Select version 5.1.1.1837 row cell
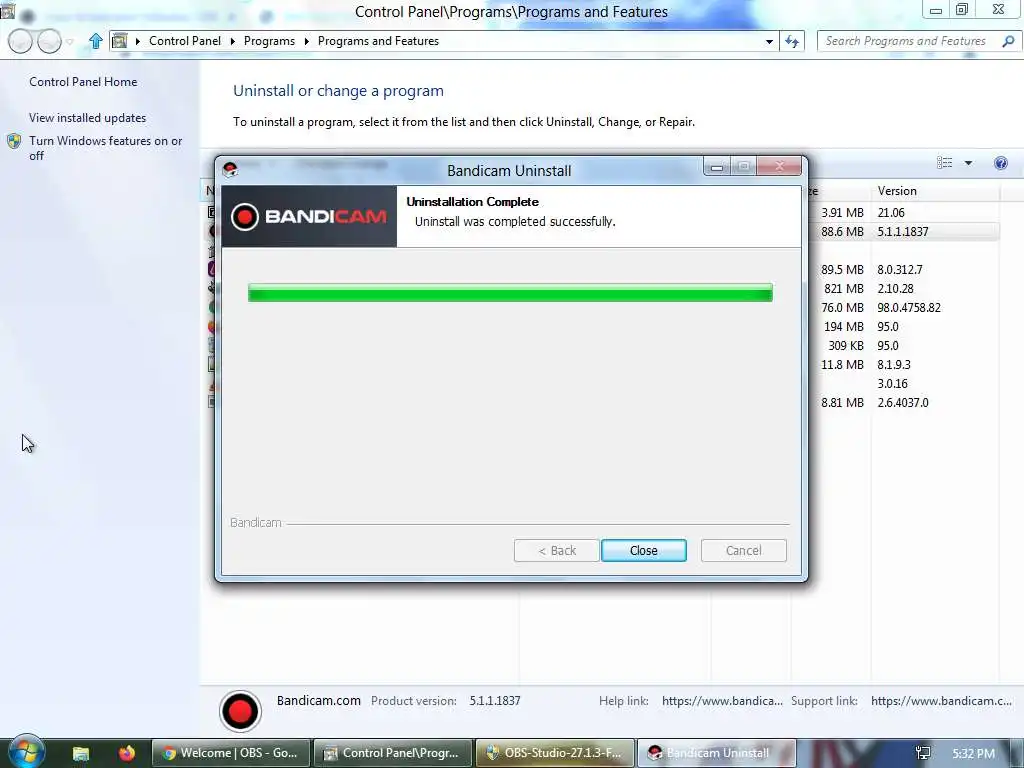This screenshot has width=1024, height=768. pos(903,231)
